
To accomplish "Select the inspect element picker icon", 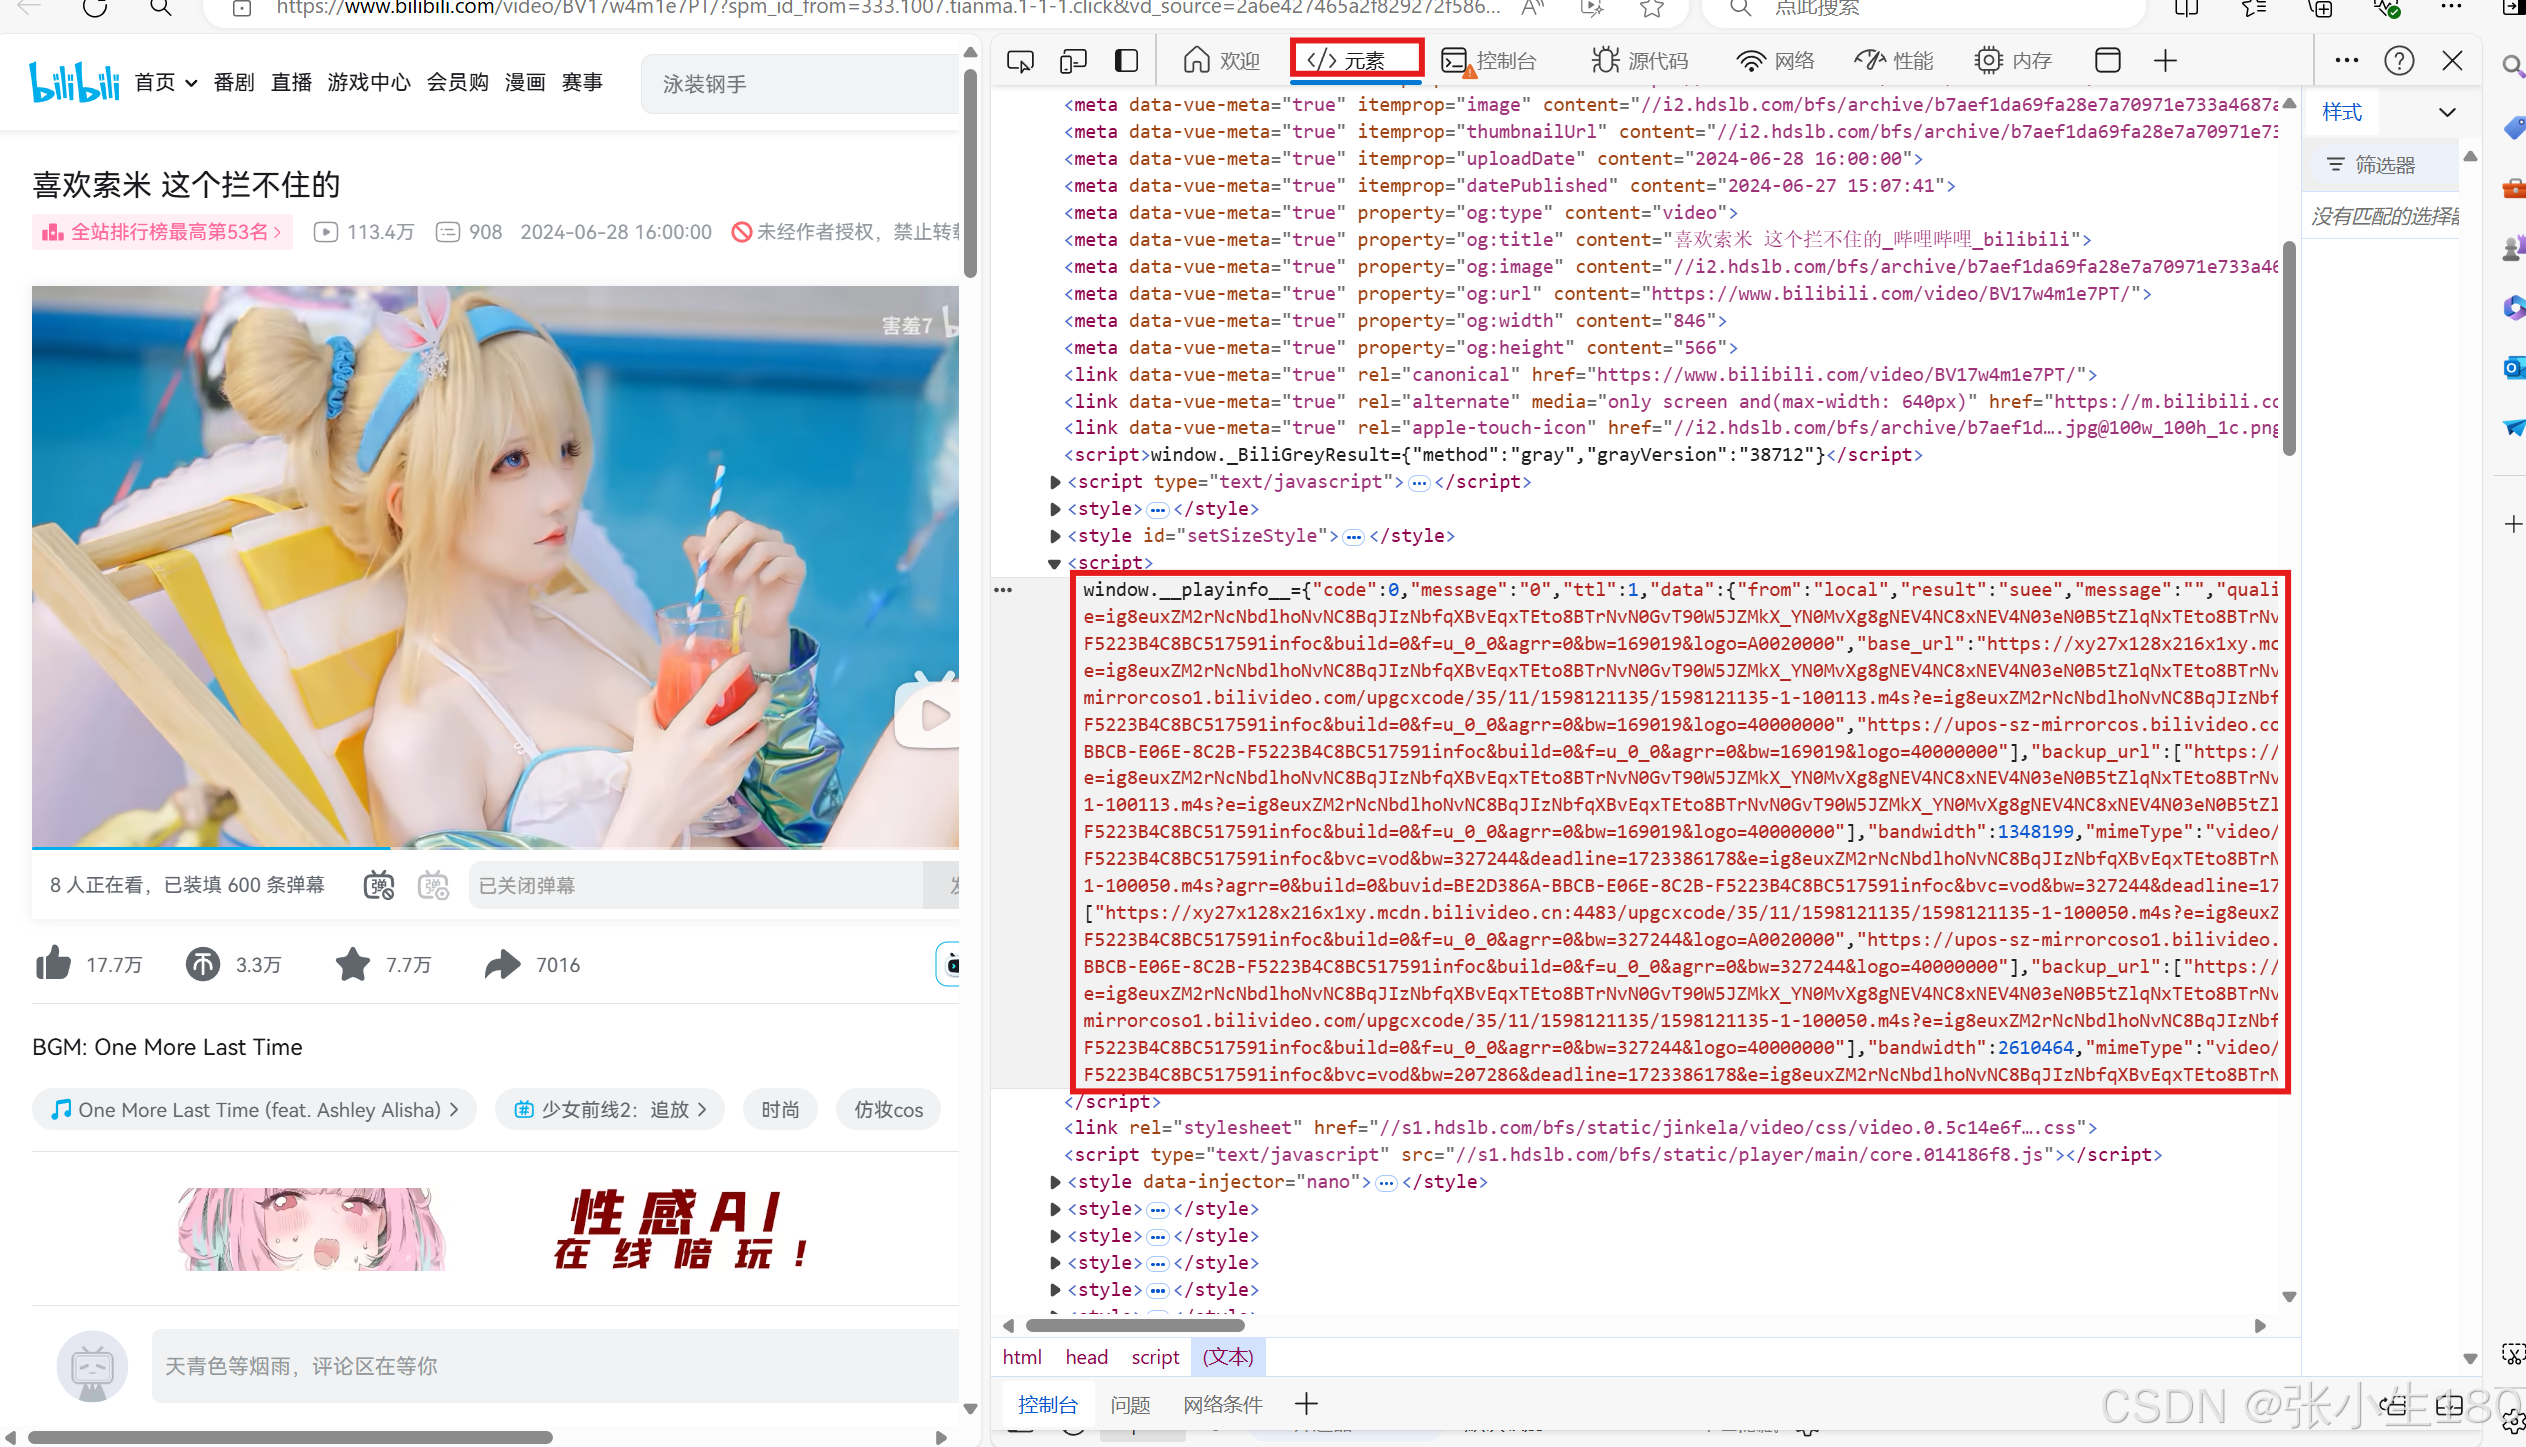I will pos(1020,59).
